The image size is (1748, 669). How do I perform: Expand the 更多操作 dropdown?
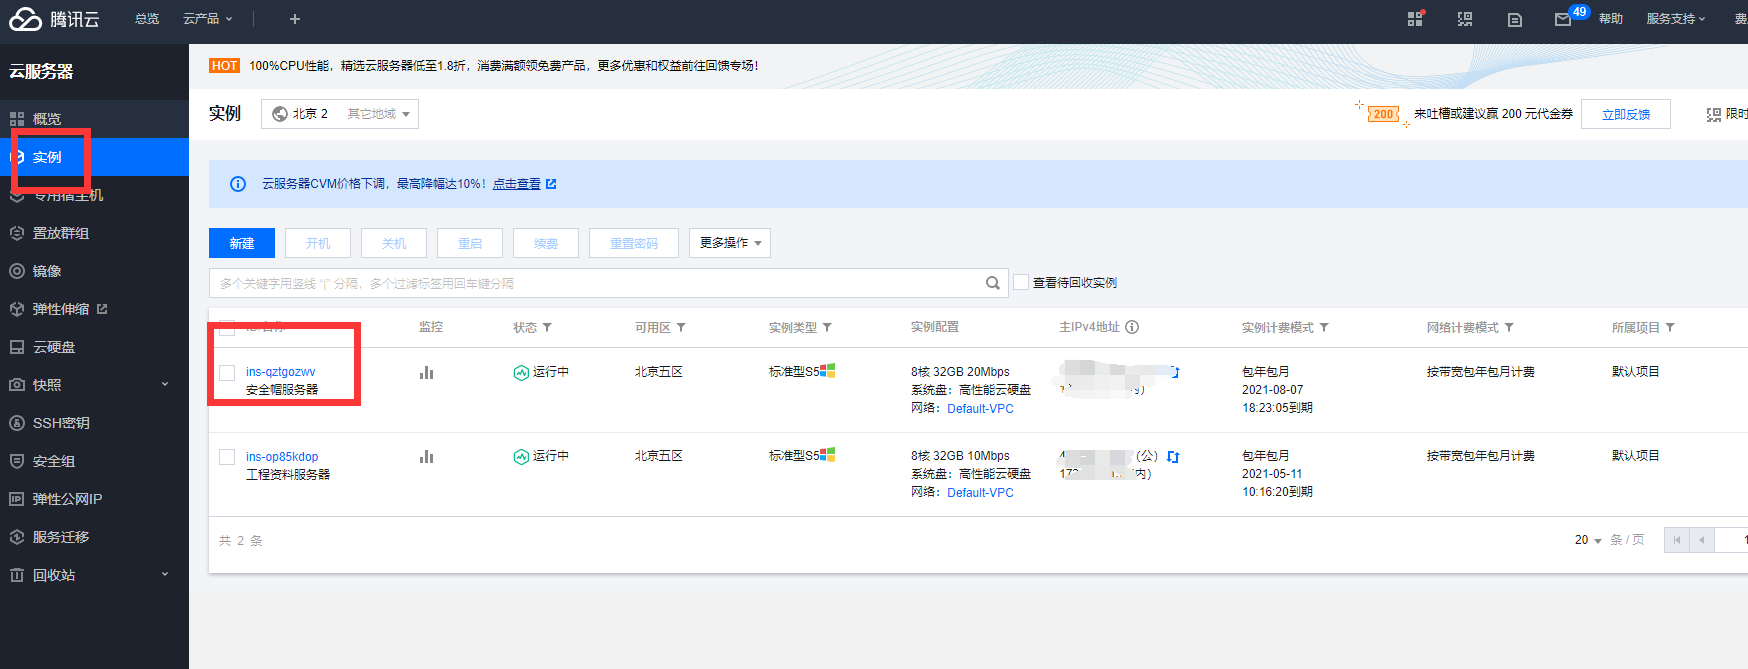[730, 243]
